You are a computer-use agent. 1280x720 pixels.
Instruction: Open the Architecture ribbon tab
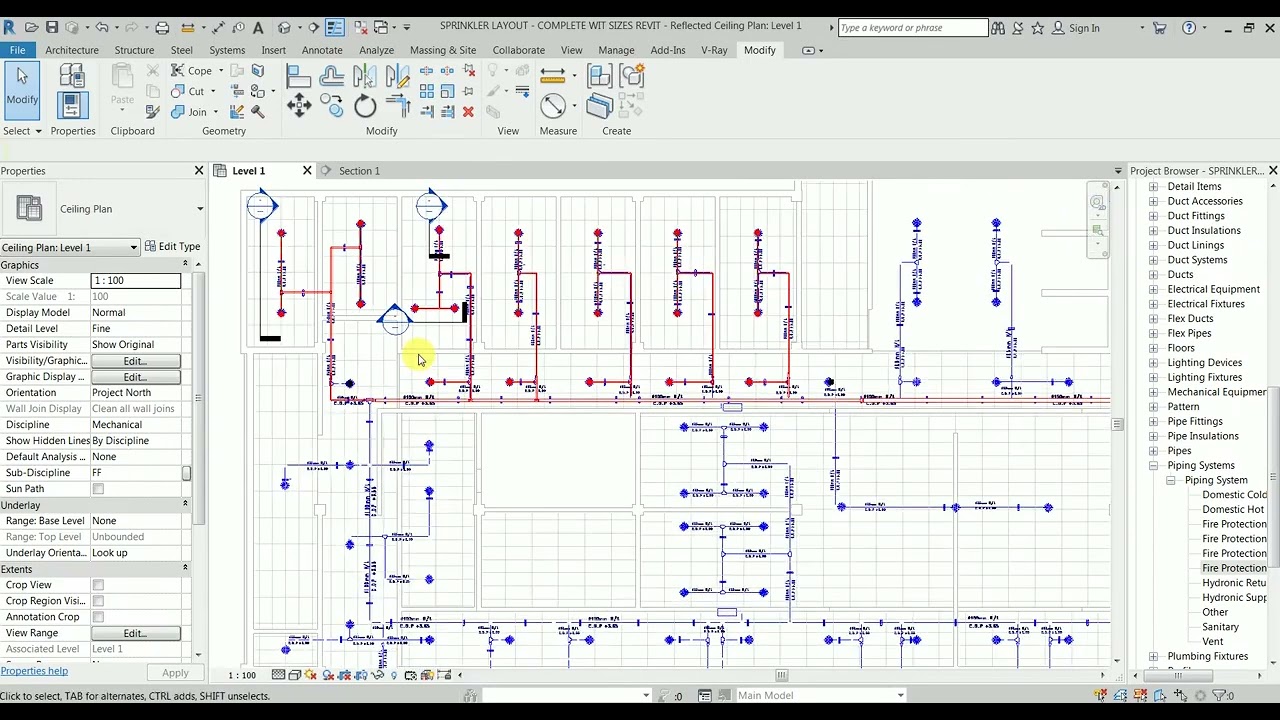(x=72, y=50)
